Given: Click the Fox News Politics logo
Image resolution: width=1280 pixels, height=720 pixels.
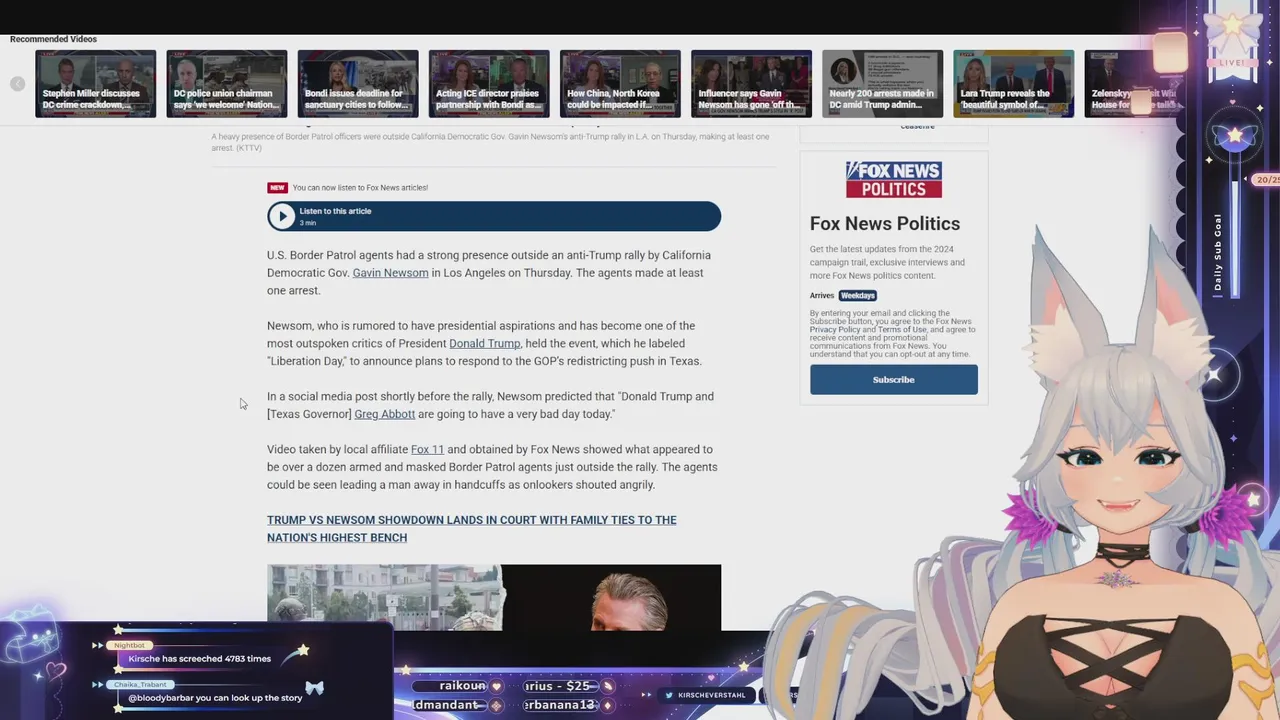Looking at the screenshot, I should [x=893, y=180].
